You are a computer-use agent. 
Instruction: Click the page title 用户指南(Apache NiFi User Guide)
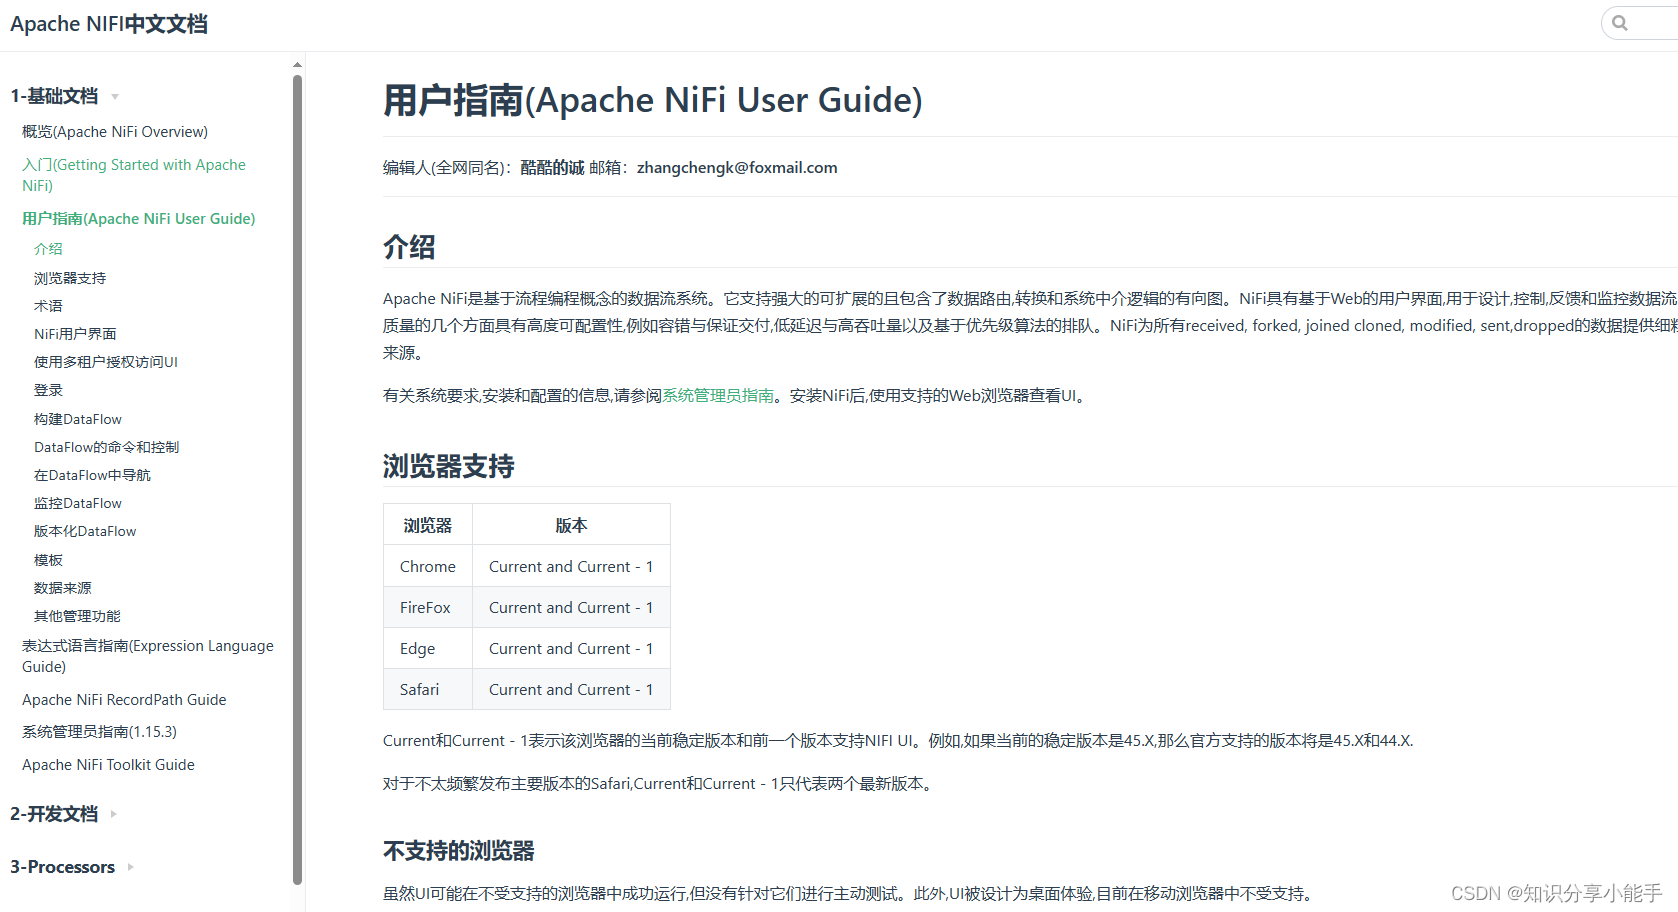(x=653, y=100)
